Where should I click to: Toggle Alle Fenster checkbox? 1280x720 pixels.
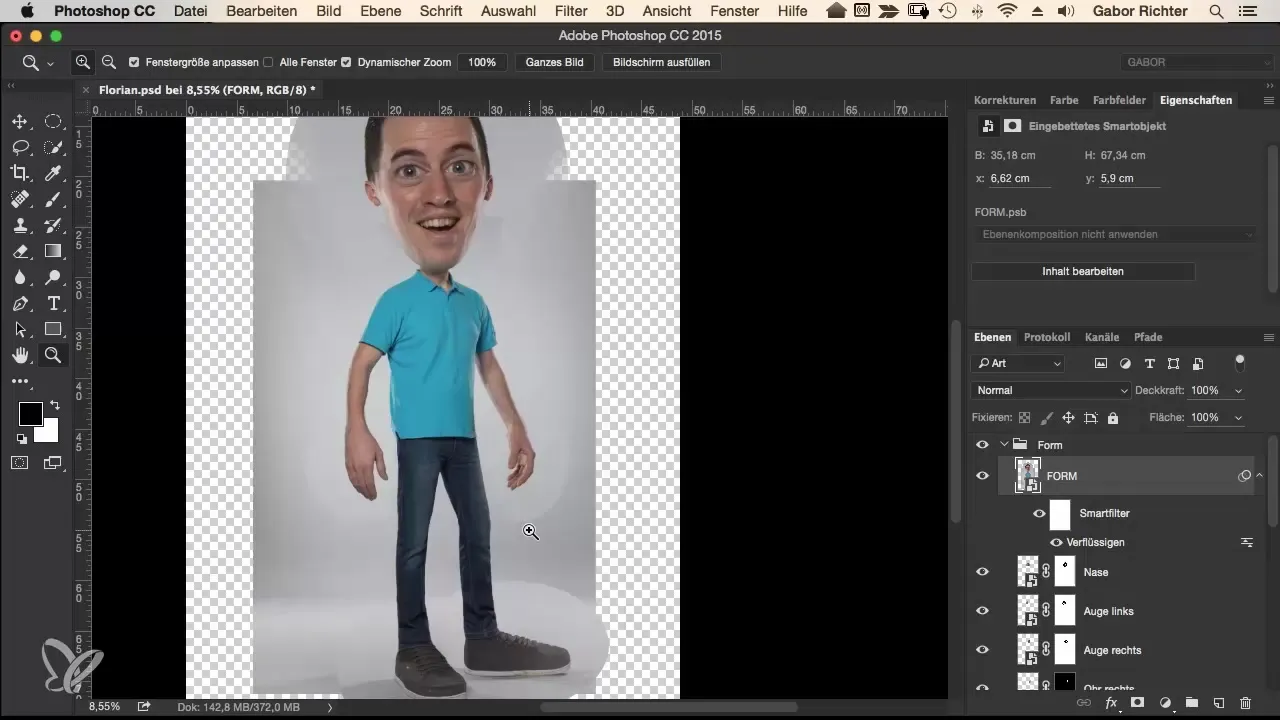point(268,62)
